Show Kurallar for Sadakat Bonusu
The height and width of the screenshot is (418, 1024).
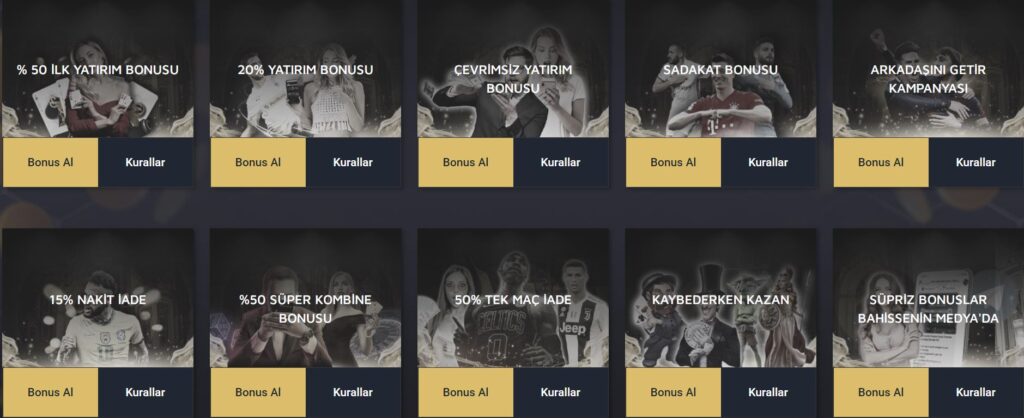(x=768, y=162)
